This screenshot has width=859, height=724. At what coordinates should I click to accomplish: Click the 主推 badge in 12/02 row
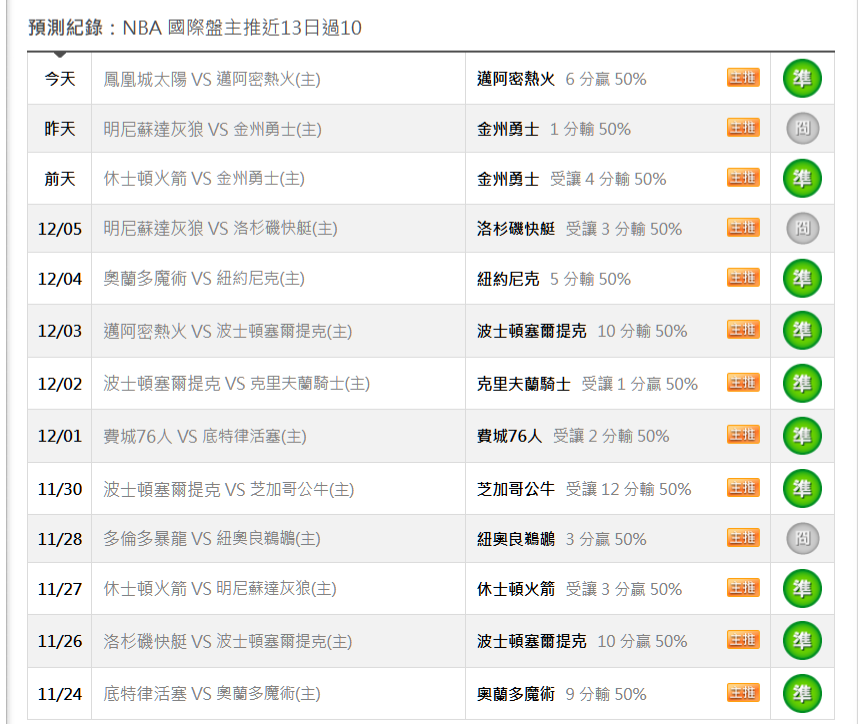[x=743, y=382]
